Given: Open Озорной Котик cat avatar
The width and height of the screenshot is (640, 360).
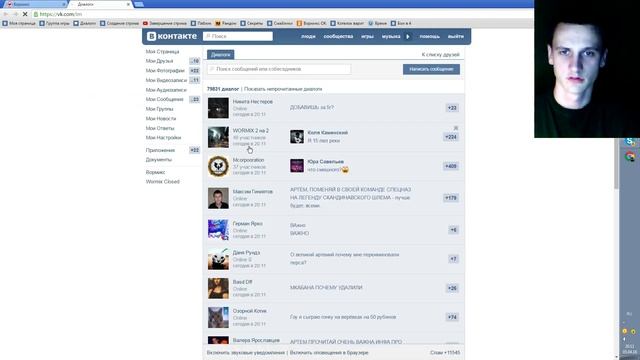Looking at the screenshot, I should pos(218,317).
